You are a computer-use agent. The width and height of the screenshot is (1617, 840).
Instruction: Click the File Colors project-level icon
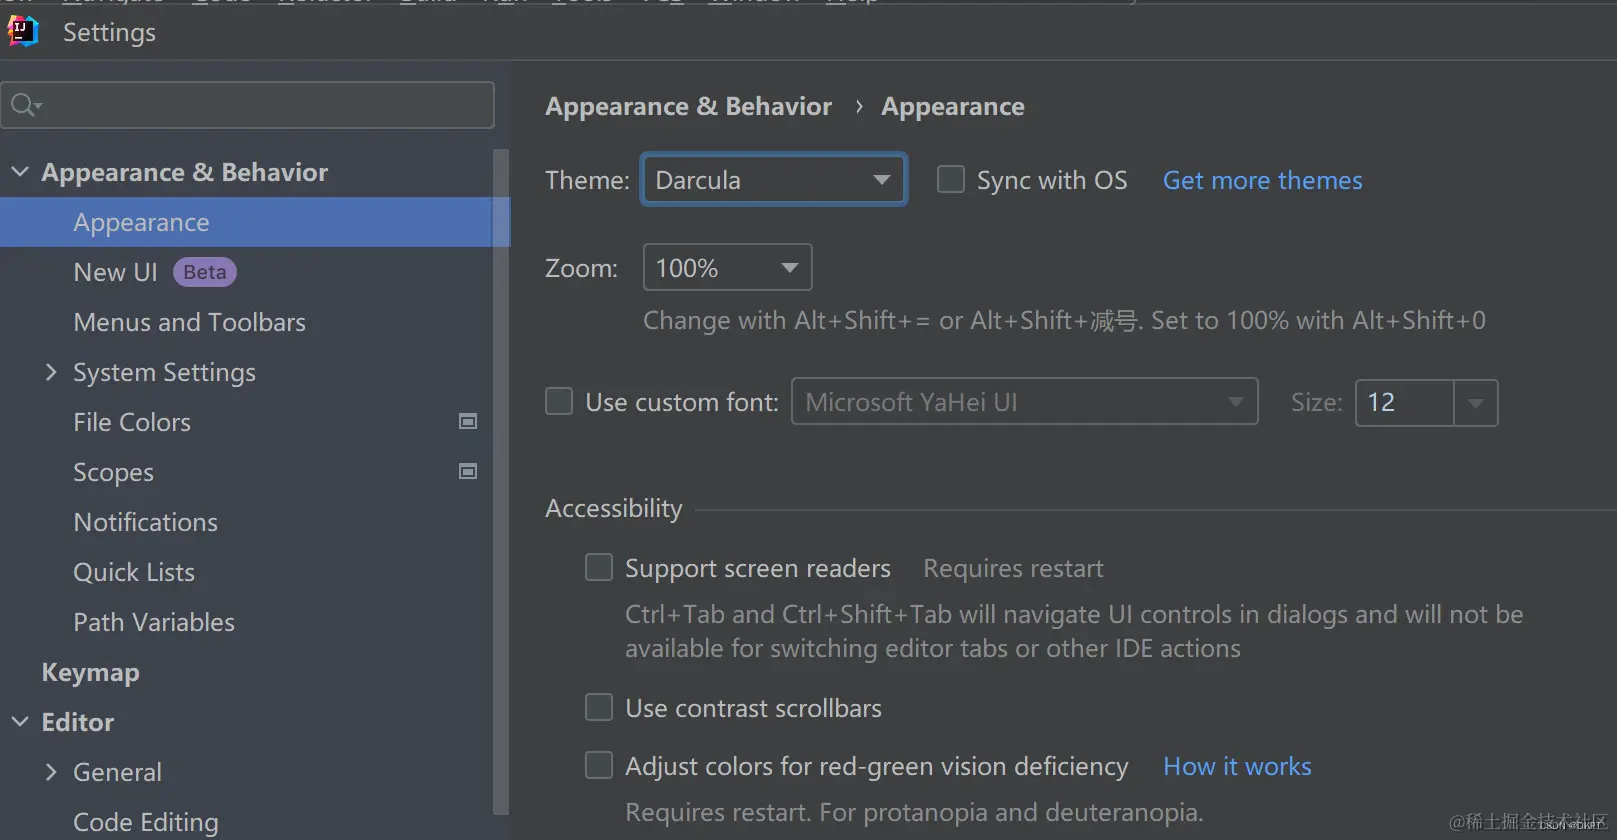coord(467,422)
